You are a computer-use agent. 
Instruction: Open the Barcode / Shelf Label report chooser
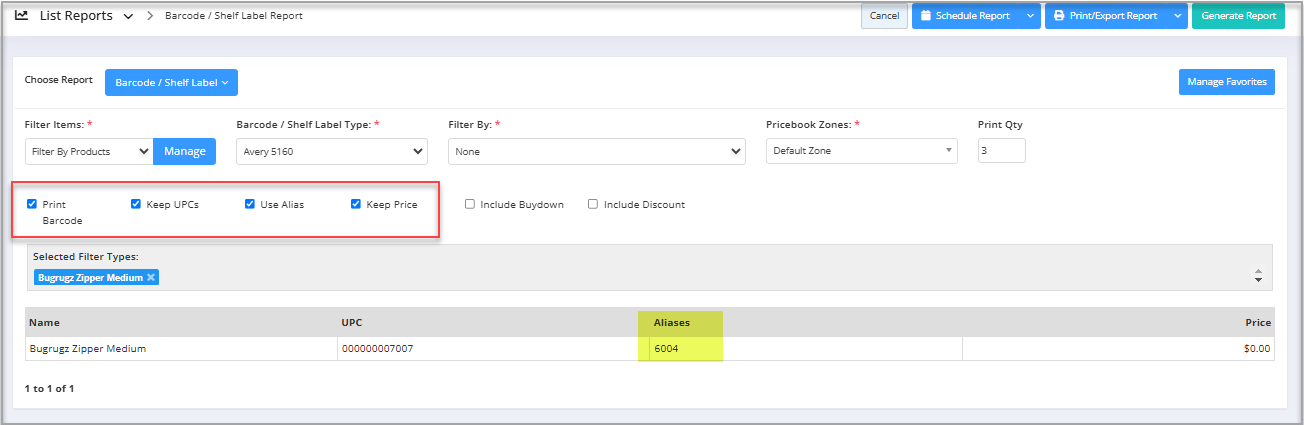(x=171, y=82)
